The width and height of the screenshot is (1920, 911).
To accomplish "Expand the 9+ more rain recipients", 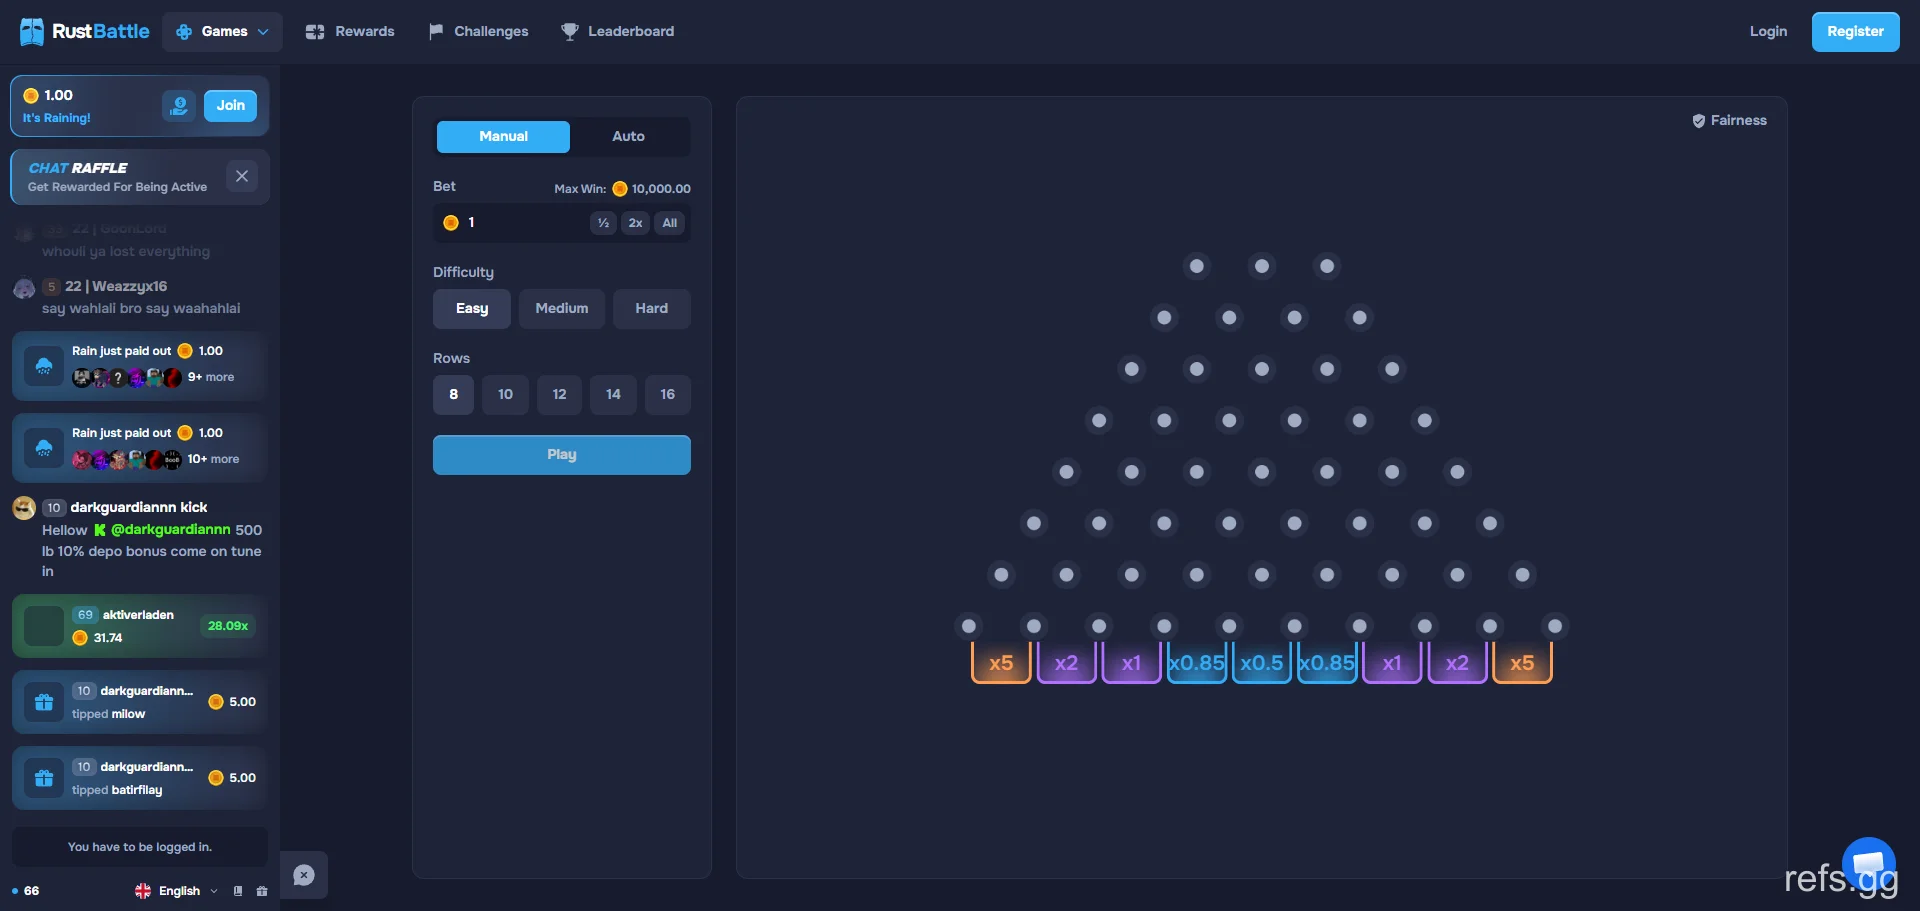I will click(x=211, y=377).
